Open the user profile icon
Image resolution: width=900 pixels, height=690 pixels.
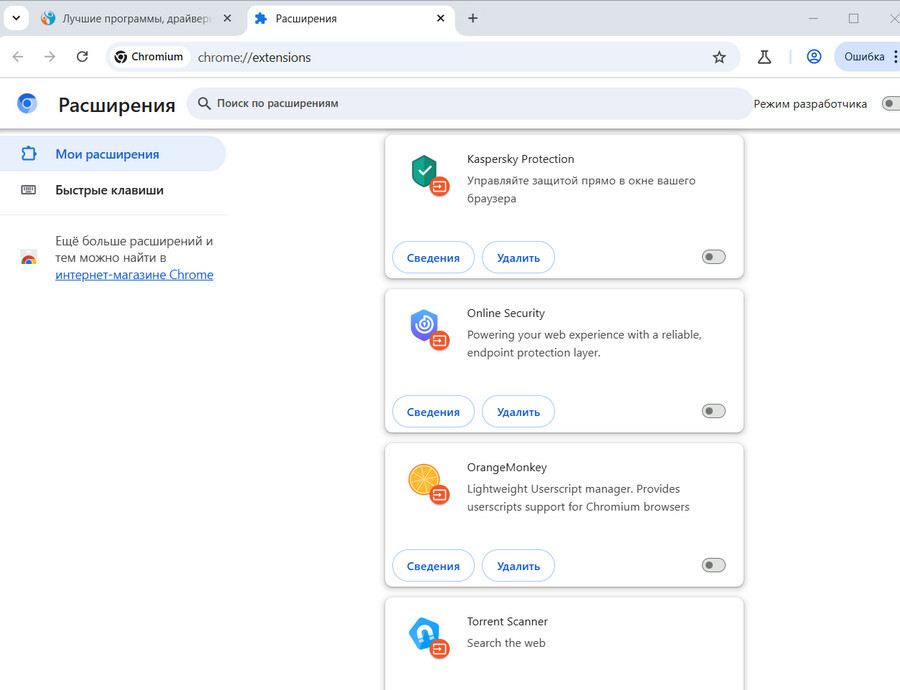(x=813, y=56)
